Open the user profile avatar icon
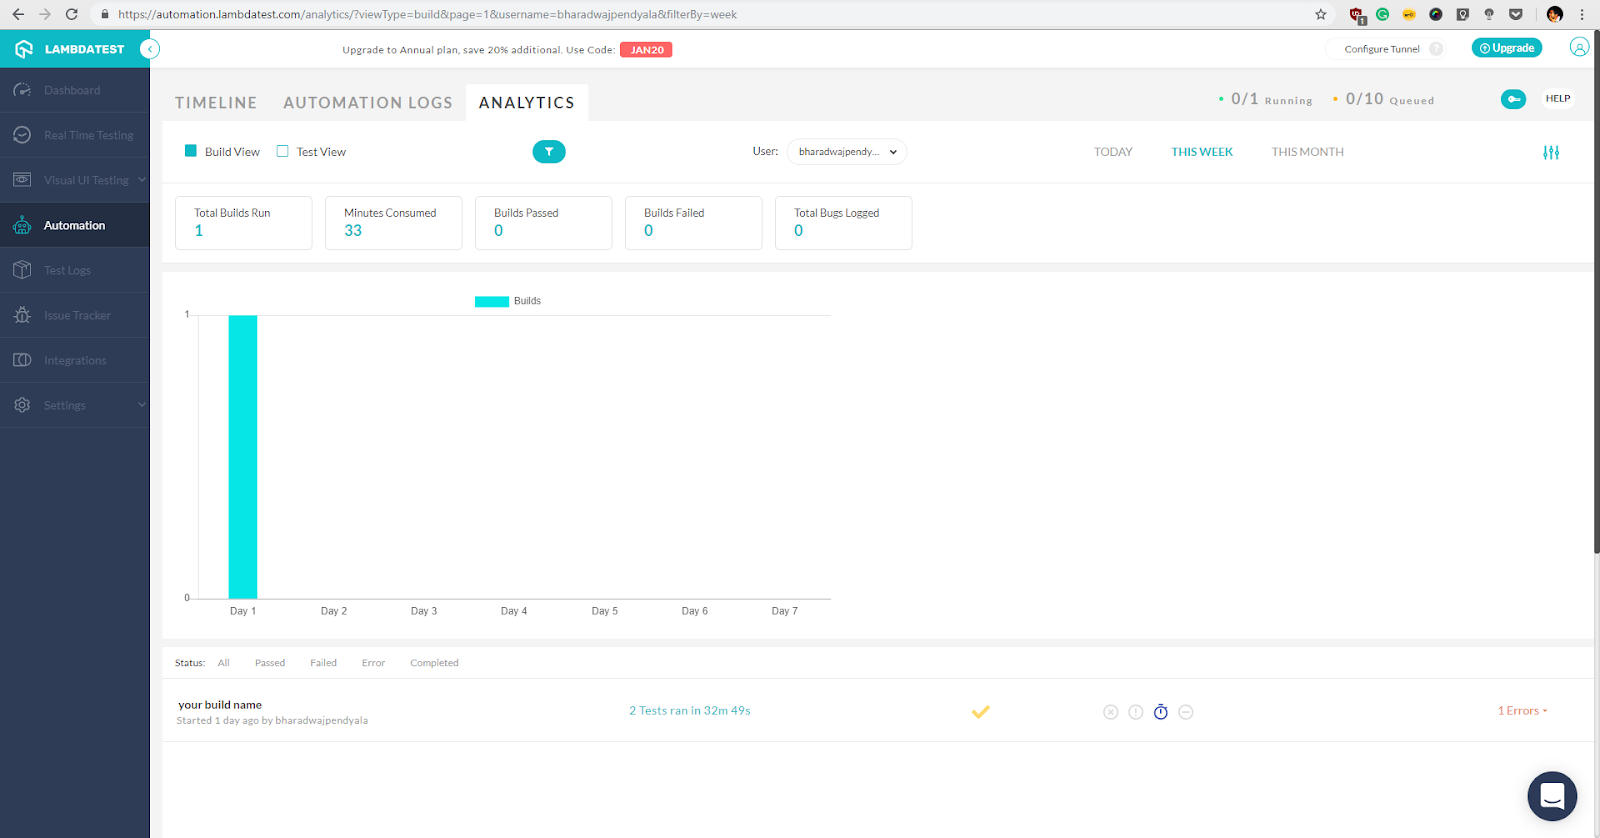Image resolution: width=1600 pixels, height=838 pixels. (x=1579, y=48)
